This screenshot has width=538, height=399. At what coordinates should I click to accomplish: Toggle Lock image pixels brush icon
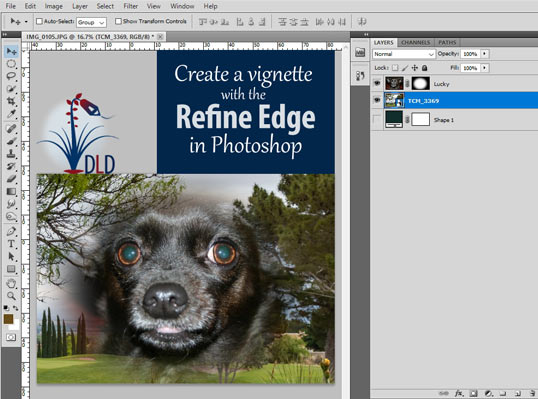(x=405, y=68)
